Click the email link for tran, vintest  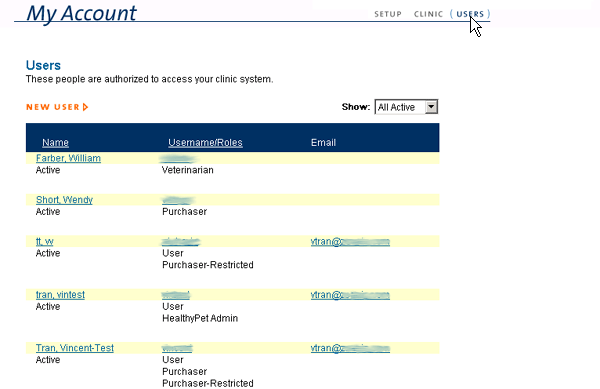(350, 295)
